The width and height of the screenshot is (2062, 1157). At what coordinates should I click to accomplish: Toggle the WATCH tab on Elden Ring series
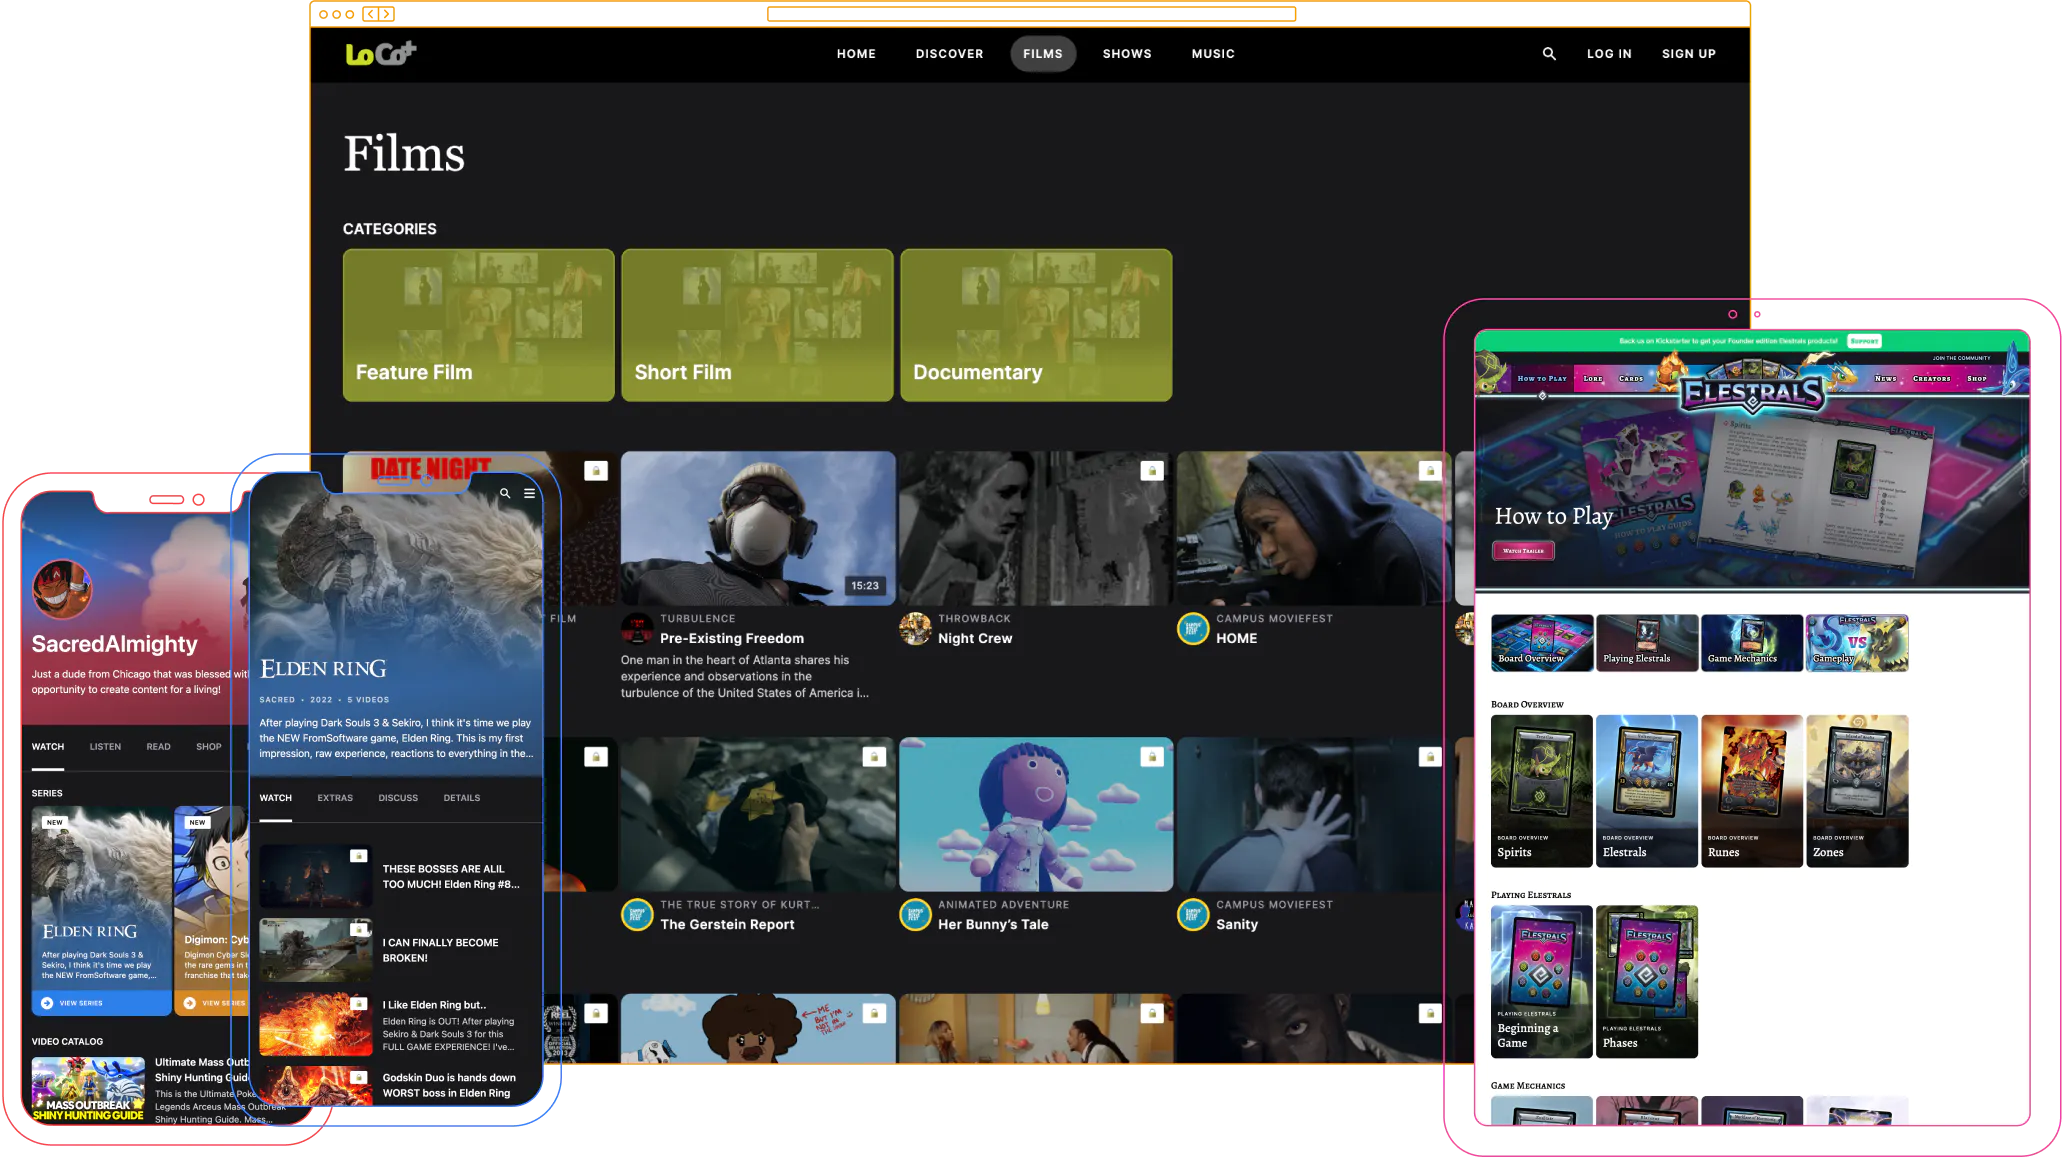point(275,797)
